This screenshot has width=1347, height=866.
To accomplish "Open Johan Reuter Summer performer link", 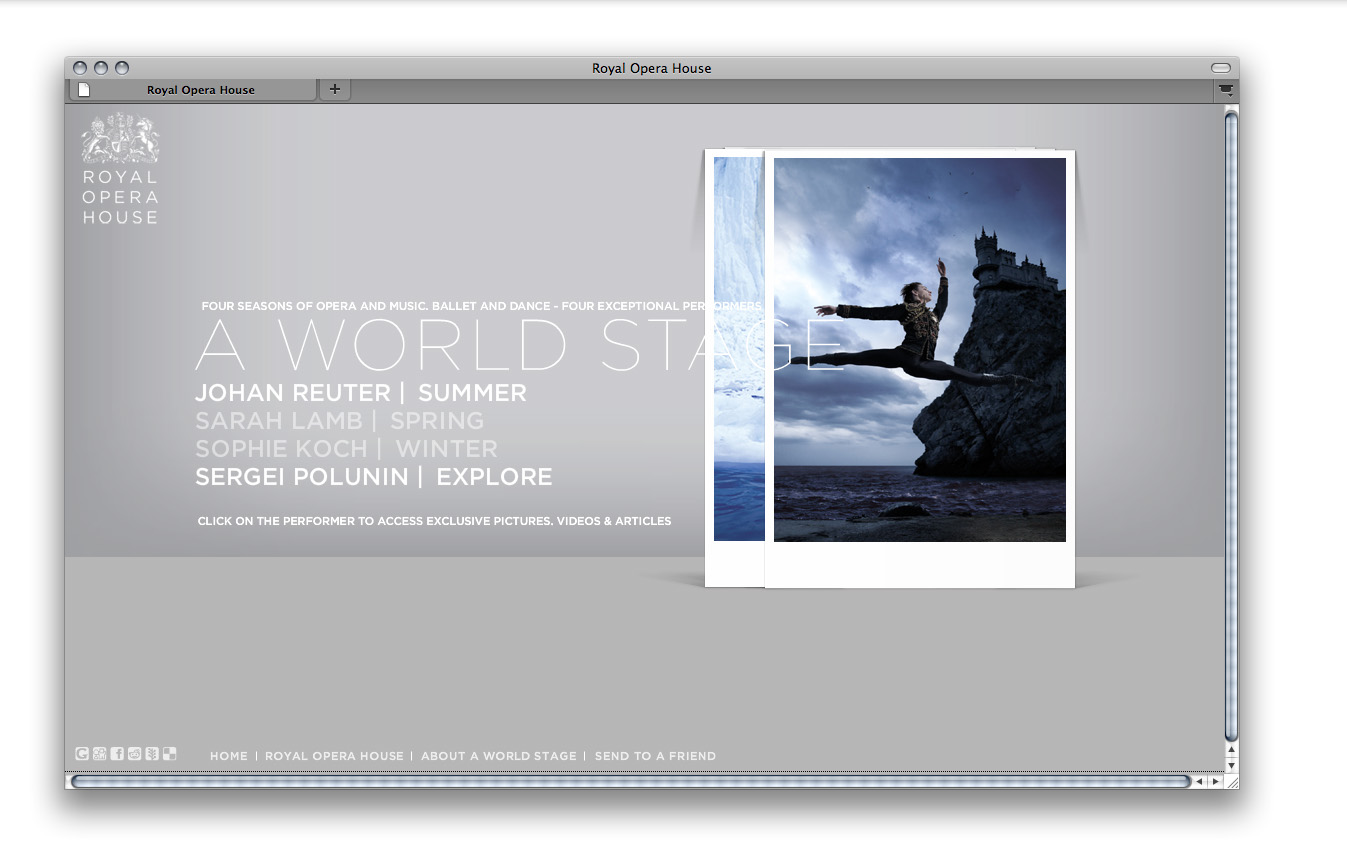I will (x=360, y=393).
